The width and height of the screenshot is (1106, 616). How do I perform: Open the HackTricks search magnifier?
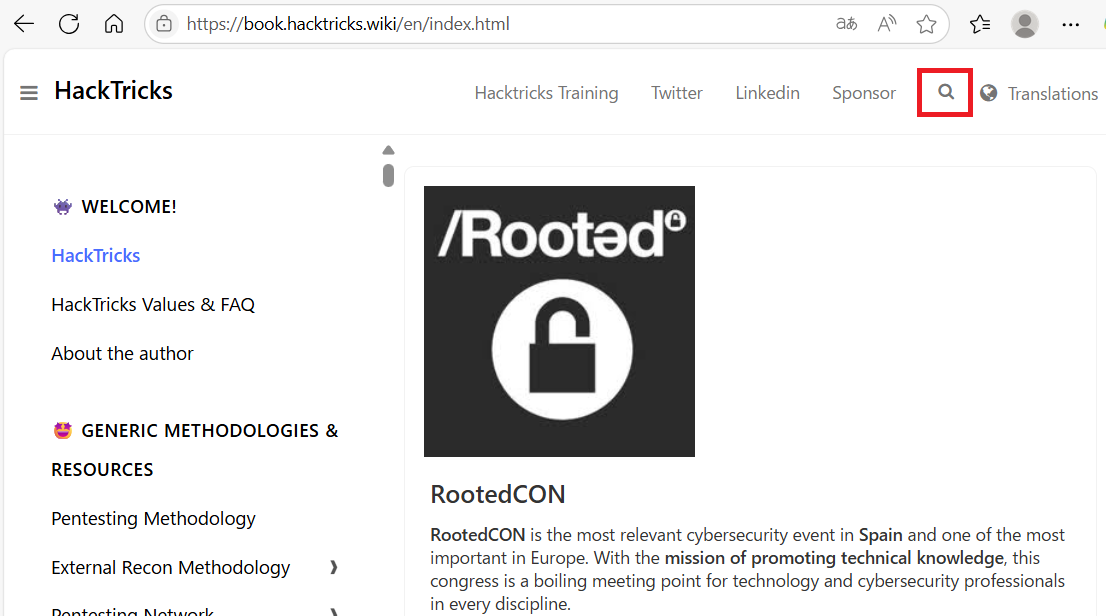(946, 92)
